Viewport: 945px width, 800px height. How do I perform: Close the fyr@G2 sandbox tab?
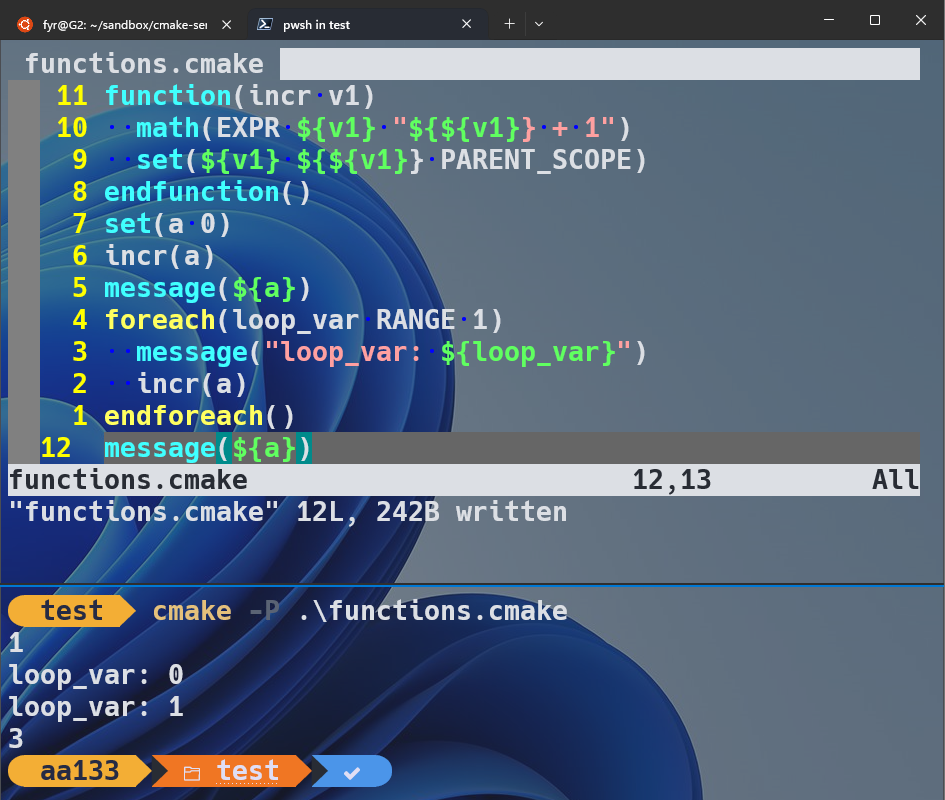(x=227, y=25)
